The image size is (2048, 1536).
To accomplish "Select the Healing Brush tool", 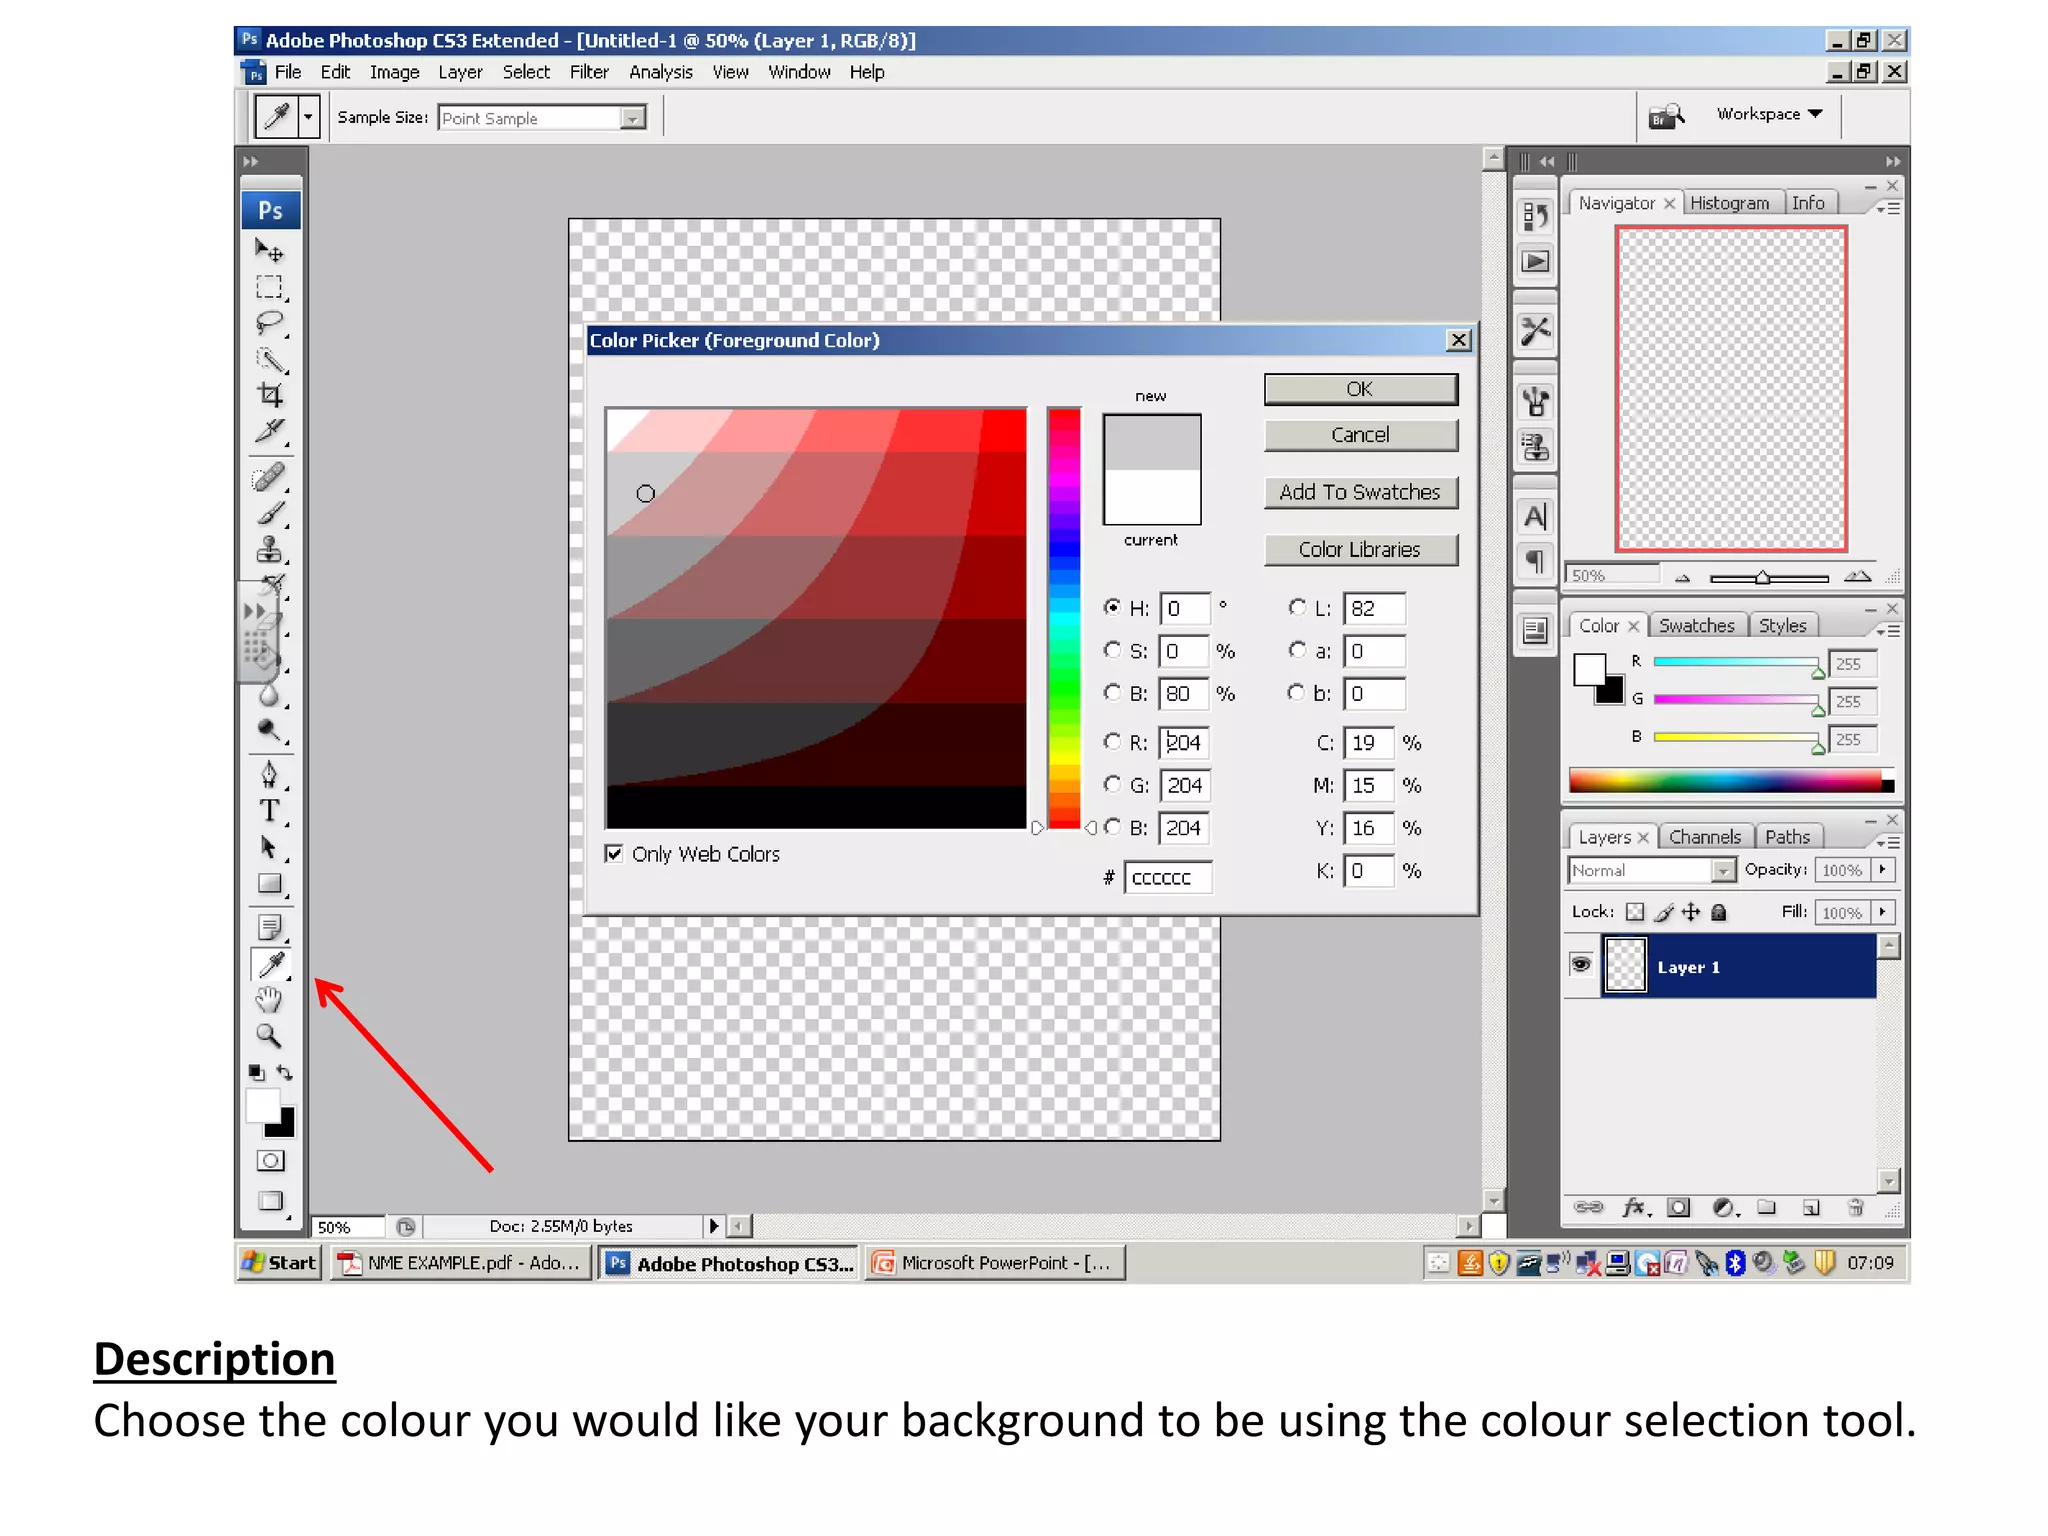I will (x=269, y=477).
